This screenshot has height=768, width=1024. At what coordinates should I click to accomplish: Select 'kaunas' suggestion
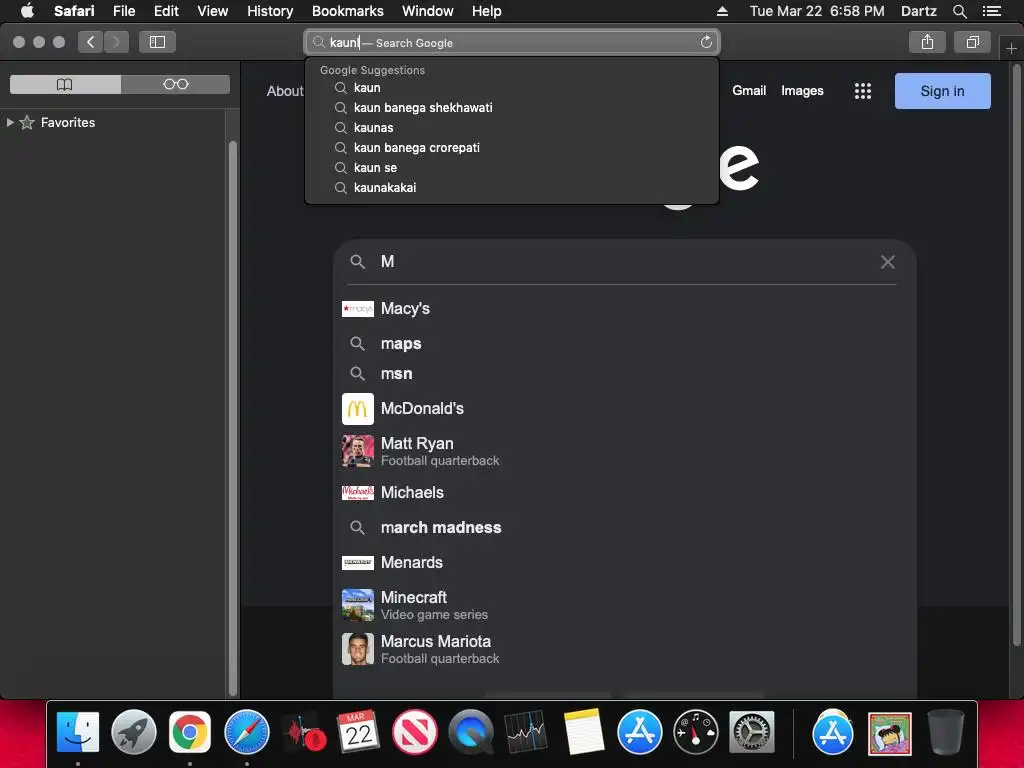pos(512,127)
